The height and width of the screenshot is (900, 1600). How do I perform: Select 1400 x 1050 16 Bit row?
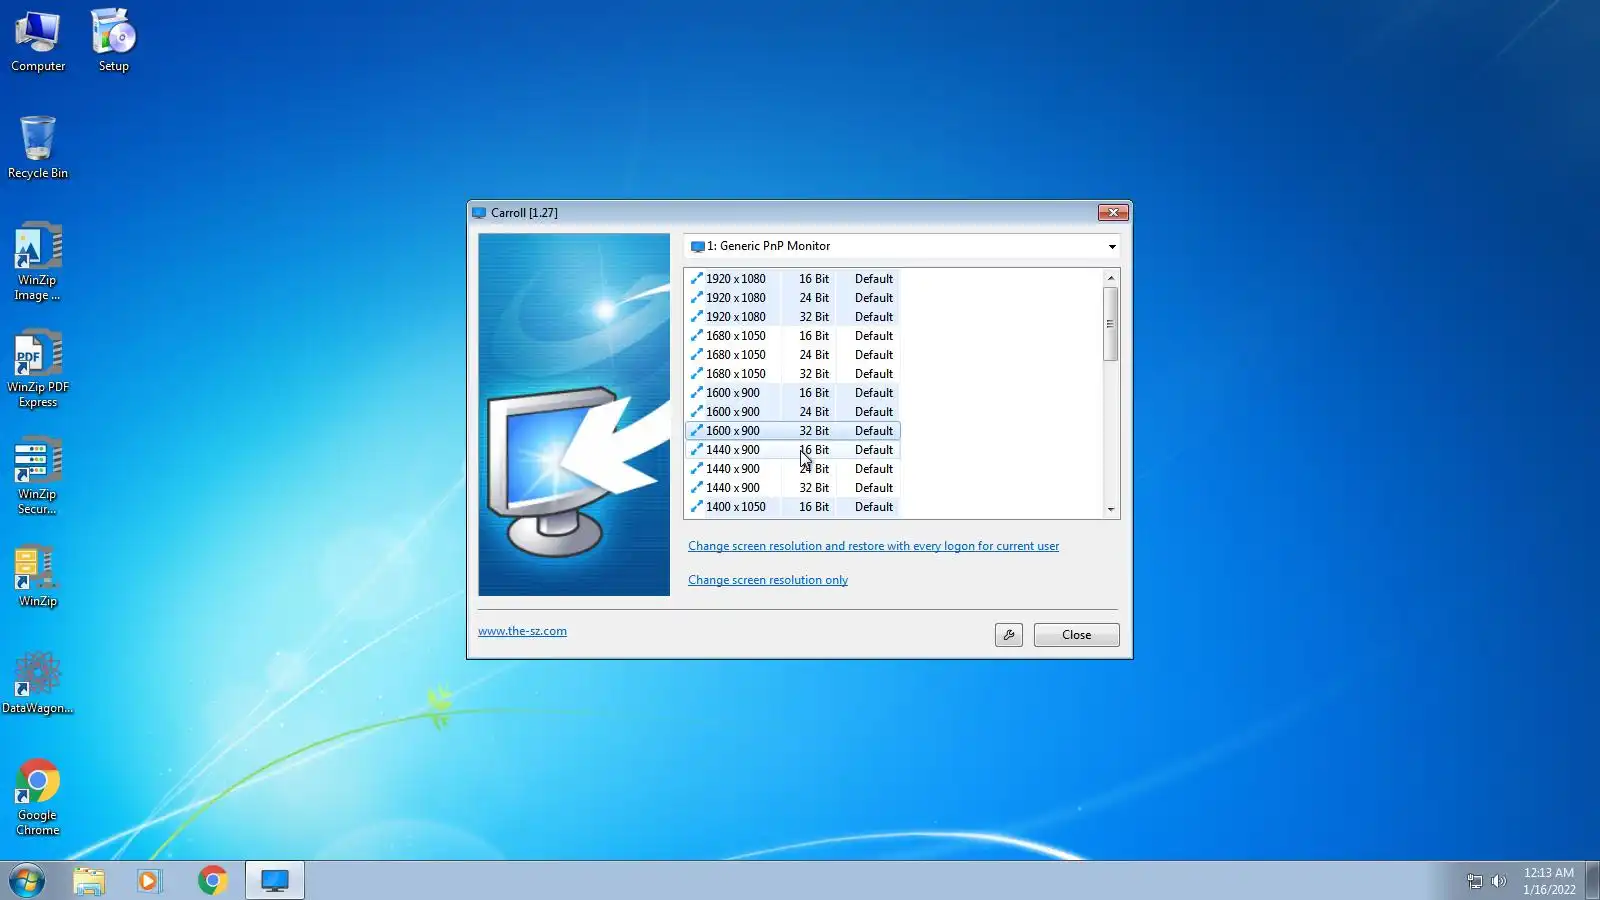tap(792, 507)
